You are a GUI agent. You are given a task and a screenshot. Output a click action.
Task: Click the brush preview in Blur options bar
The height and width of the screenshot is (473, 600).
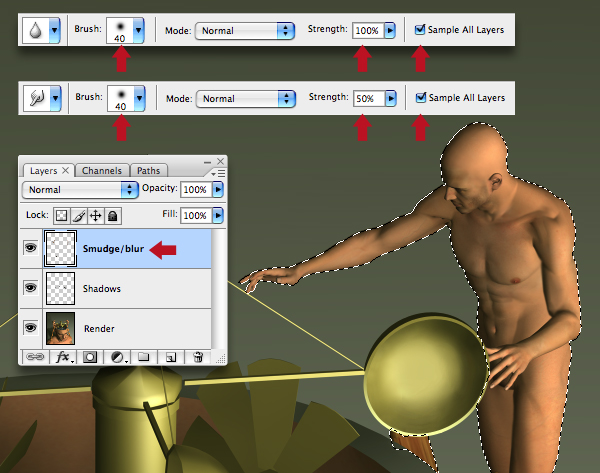click(120, 30)
